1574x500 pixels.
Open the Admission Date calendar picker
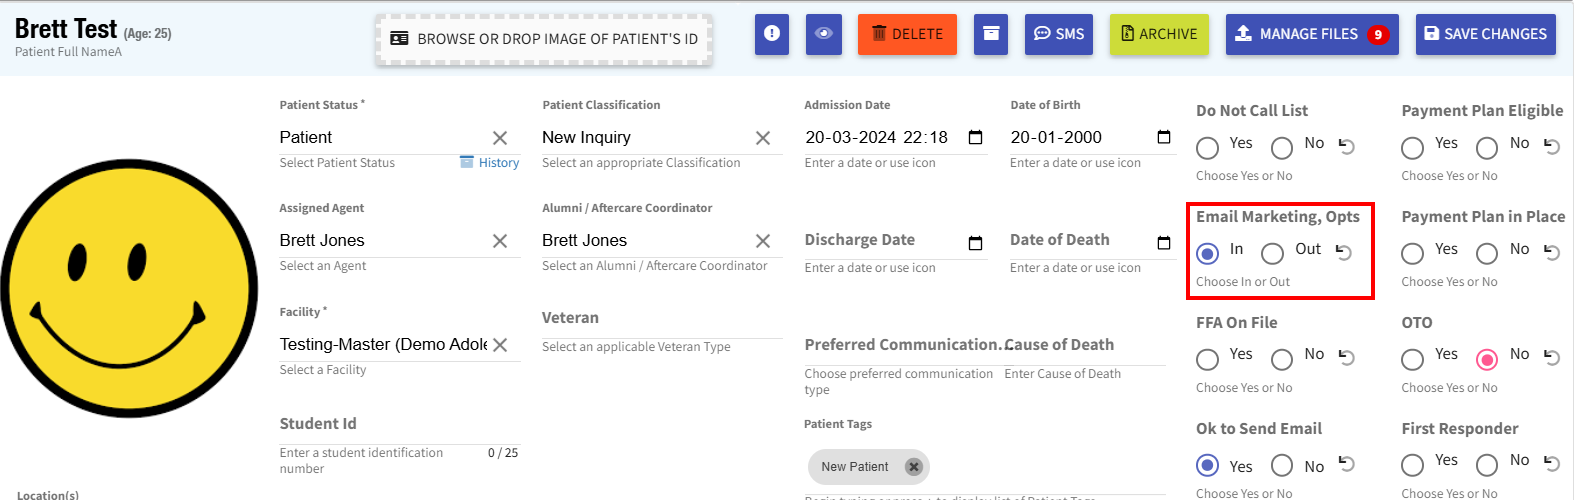coord(976,137)
